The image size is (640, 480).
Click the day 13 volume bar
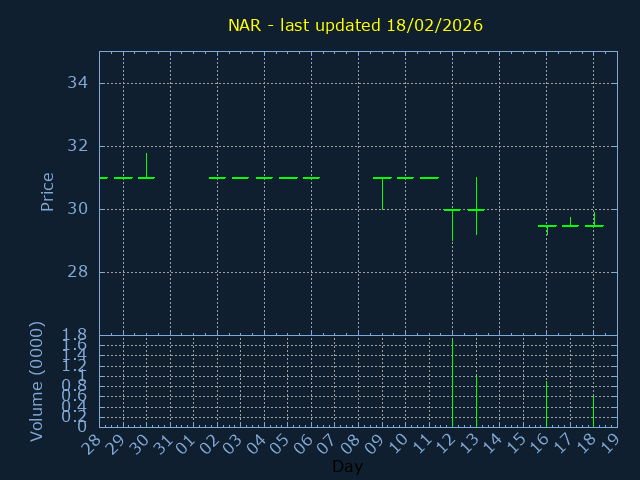[x=476, y=400]
